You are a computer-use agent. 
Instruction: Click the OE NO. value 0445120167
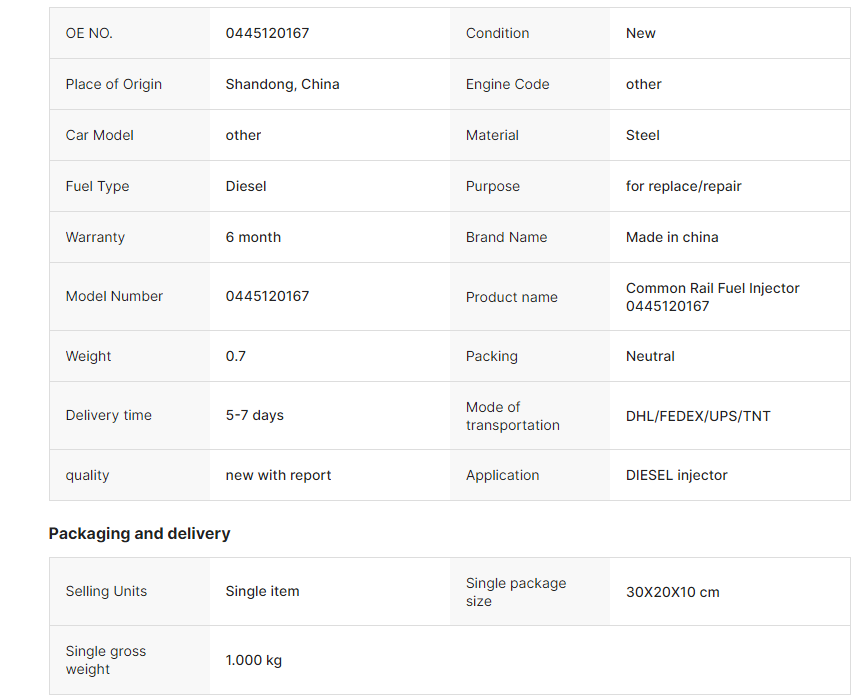[x=267, y=33]
